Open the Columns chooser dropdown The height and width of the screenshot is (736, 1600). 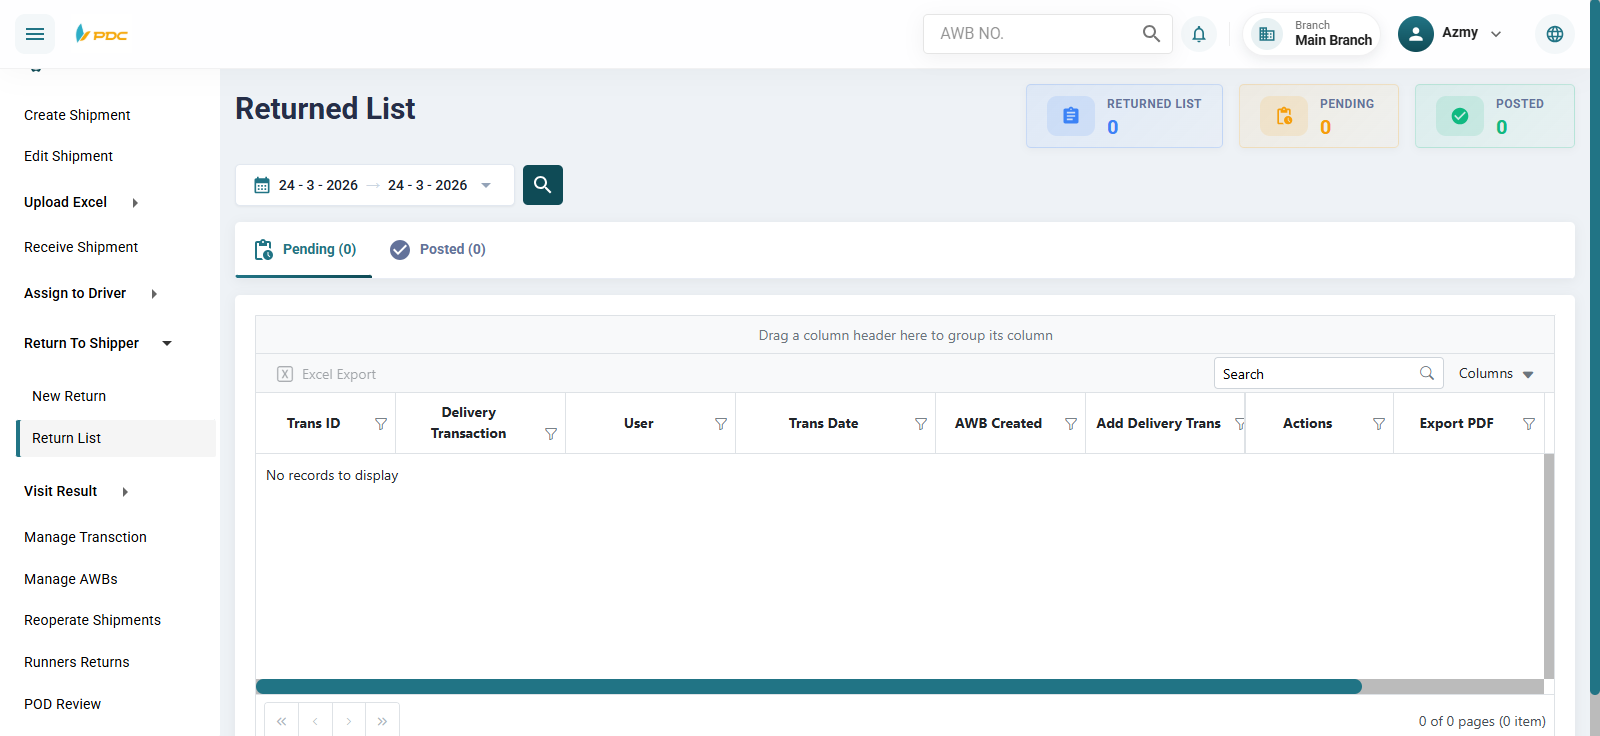click(1495, 374)
